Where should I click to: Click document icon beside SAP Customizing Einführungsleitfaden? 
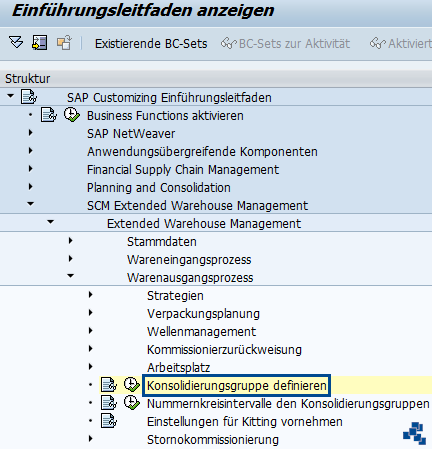point(29,97)
